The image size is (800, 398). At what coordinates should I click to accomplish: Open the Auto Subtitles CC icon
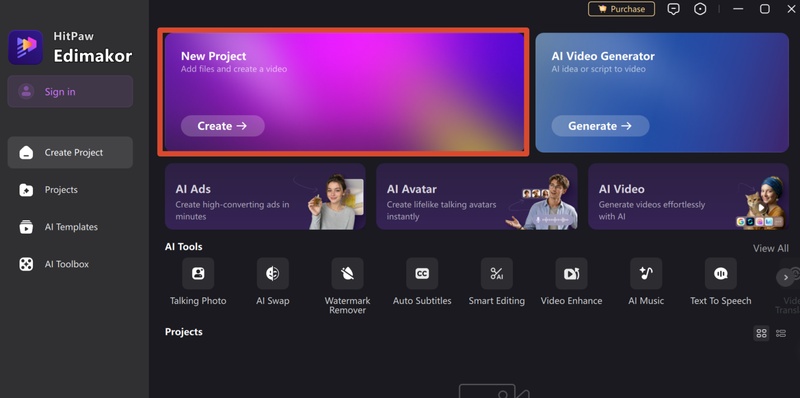click(422, 273)
